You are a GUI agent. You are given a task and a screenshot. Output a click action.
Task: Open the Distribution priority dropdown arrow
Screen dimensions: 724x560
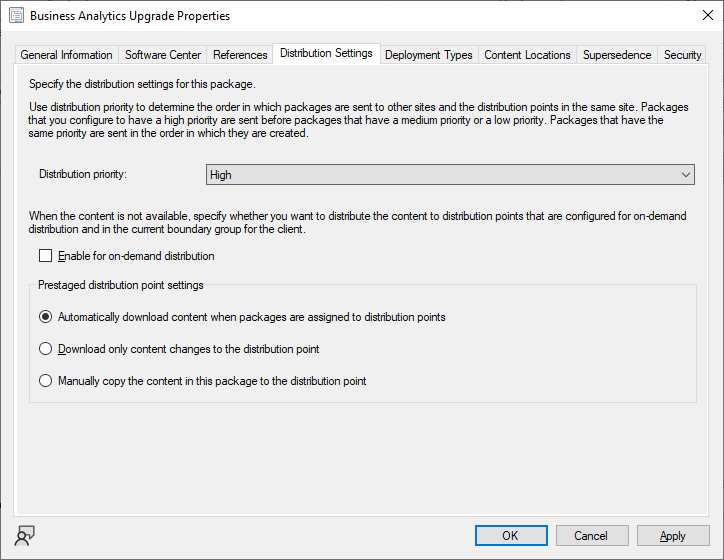[x=686, y=175]
